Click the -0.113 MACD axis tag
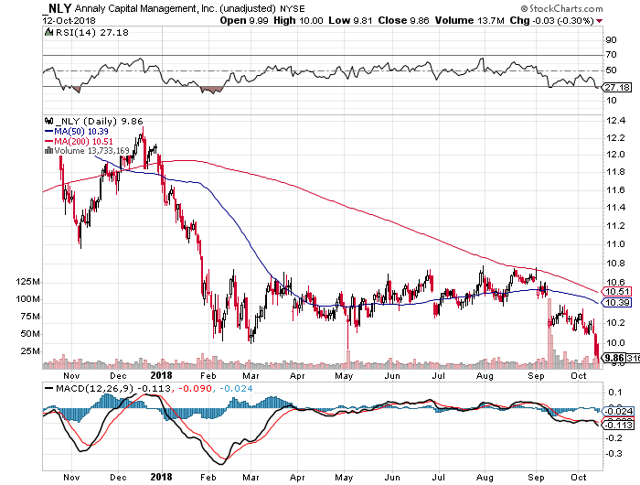This screenshot has width=640, height=485. coord(619,425)
